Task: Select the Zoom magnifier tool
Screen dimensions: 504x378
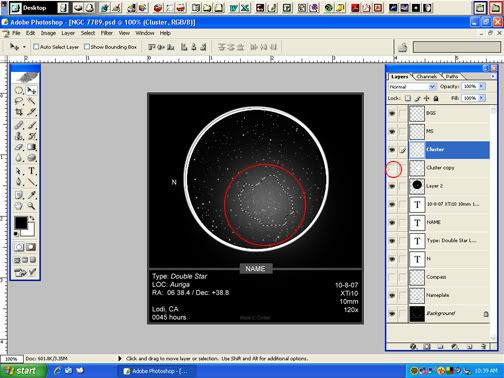Action: click(31, 206)
